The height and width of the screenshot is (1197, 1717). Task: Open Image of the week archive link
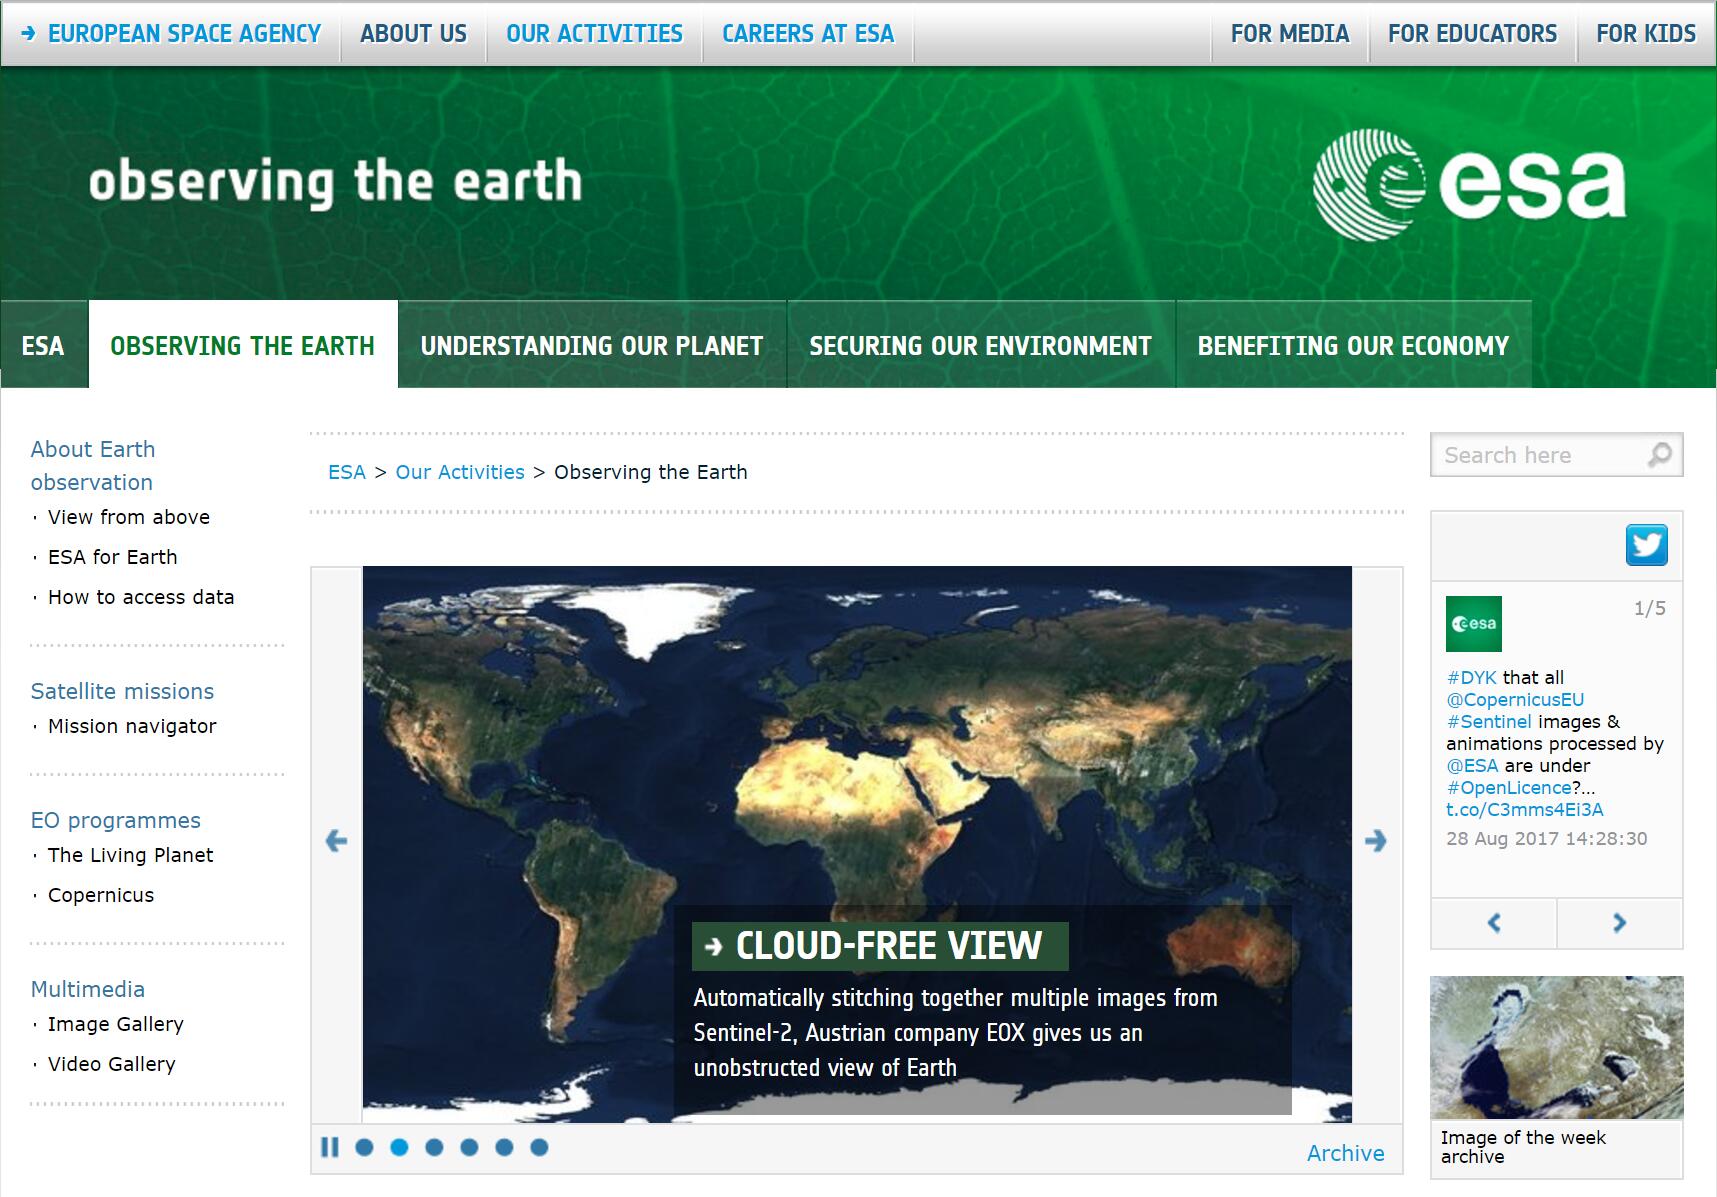click(x=1523, y=1147)
